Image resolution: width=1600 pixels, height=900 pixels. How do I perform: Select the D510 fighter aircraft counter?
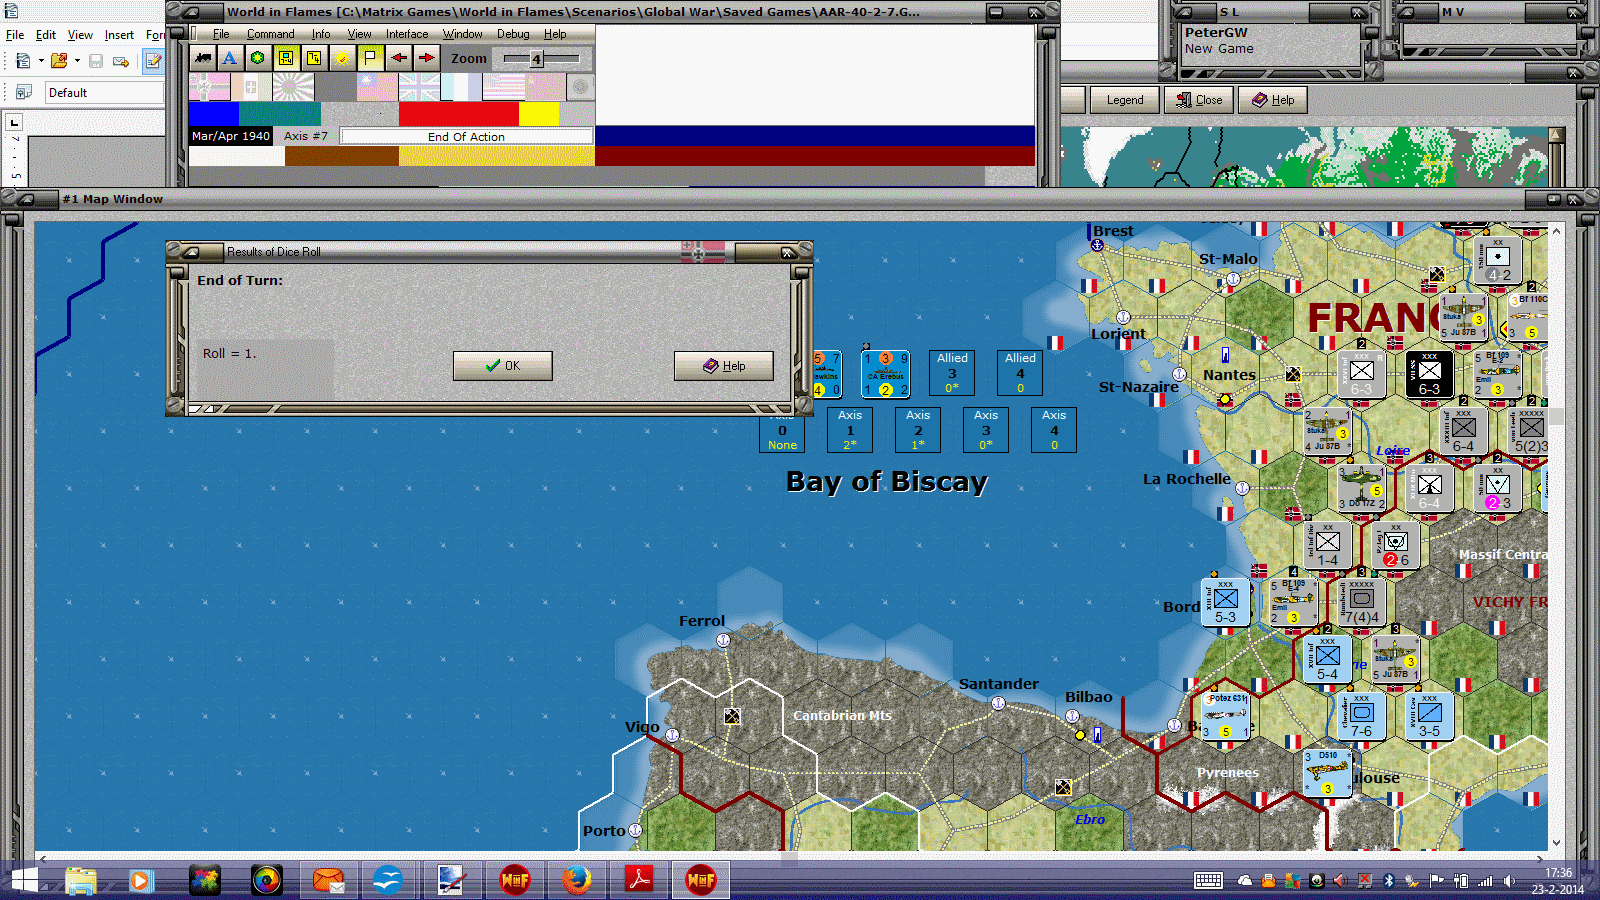tap(1327, 772)
